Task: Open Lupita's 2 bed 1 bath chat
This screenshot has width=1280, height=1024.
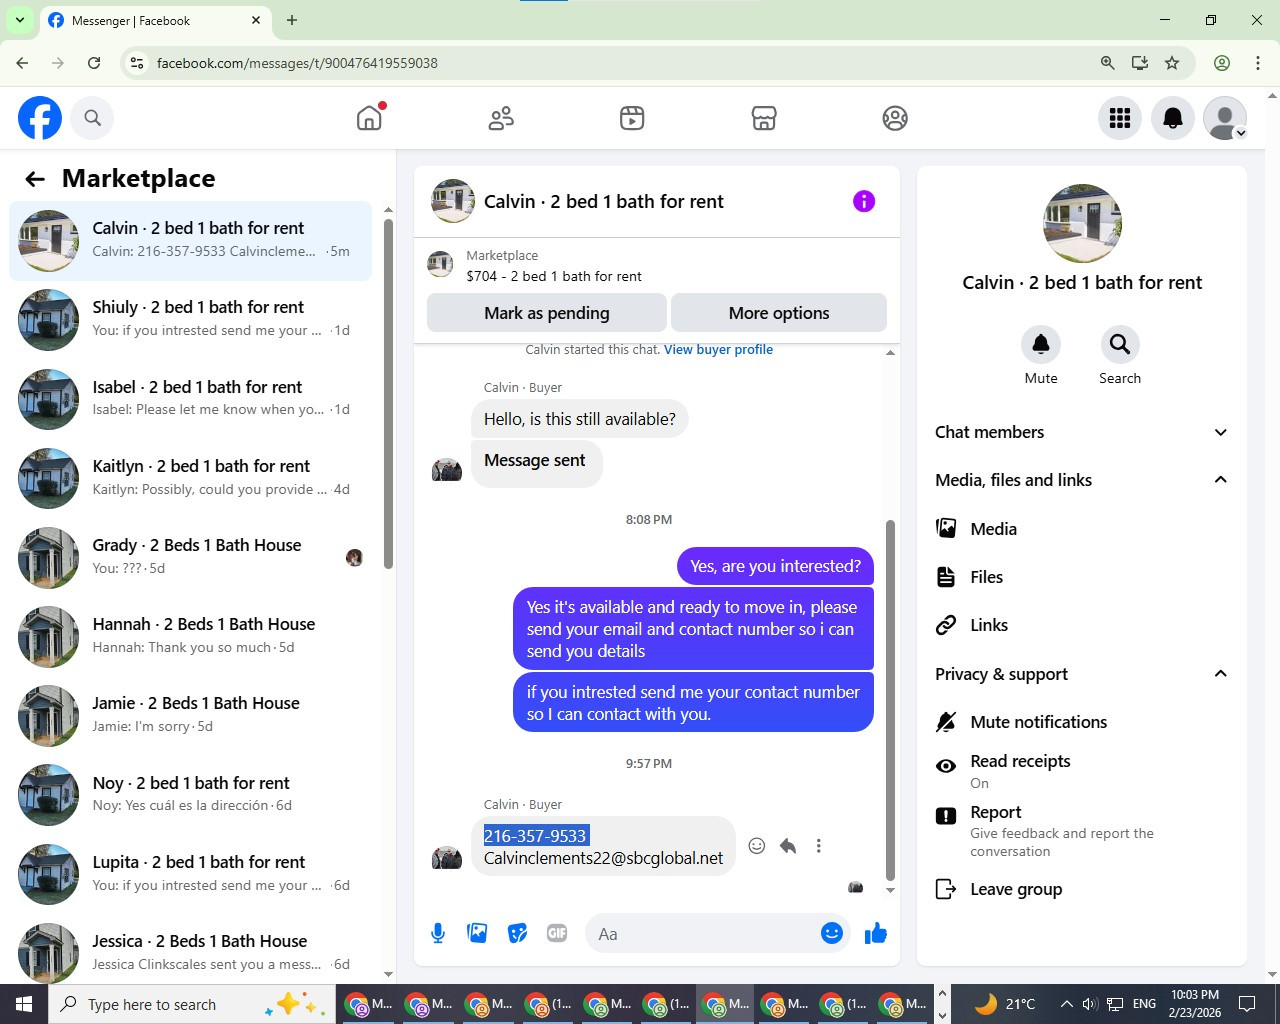Action: tap(190, 874)
